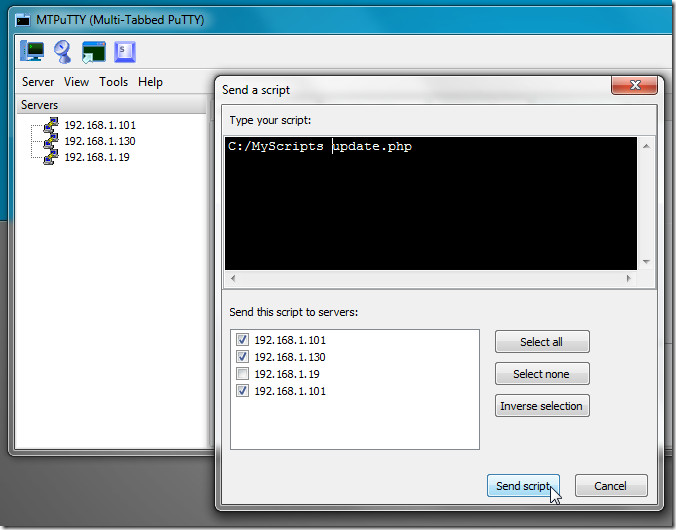The height and width of the screenshot is (530, 676).
Task: Open the Server menu
Action: point(38,82)
